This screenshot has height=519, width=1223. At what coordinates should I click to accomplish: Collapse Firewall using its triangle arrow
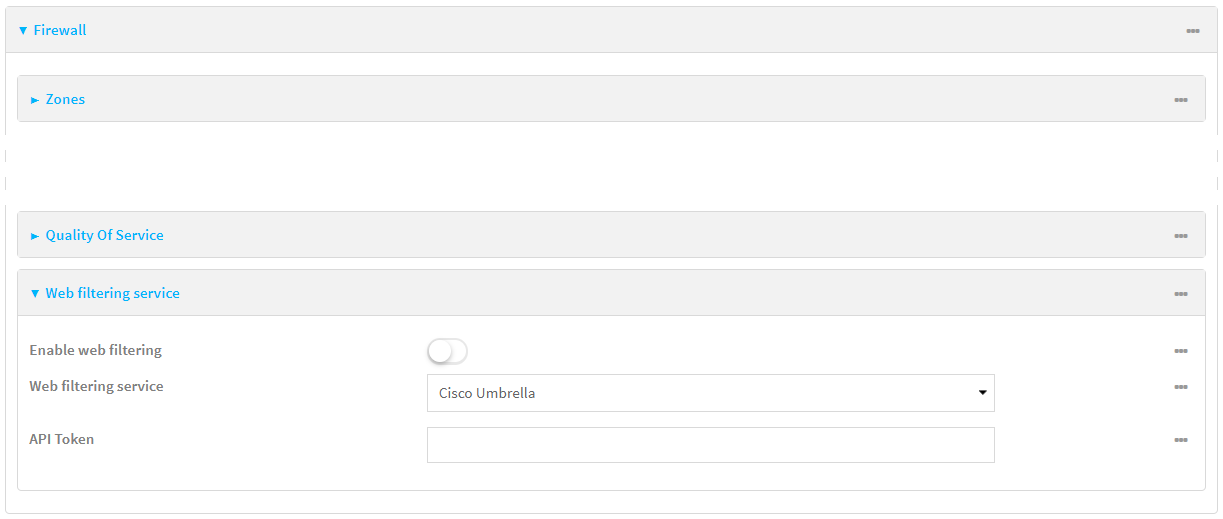pos(23,31)
